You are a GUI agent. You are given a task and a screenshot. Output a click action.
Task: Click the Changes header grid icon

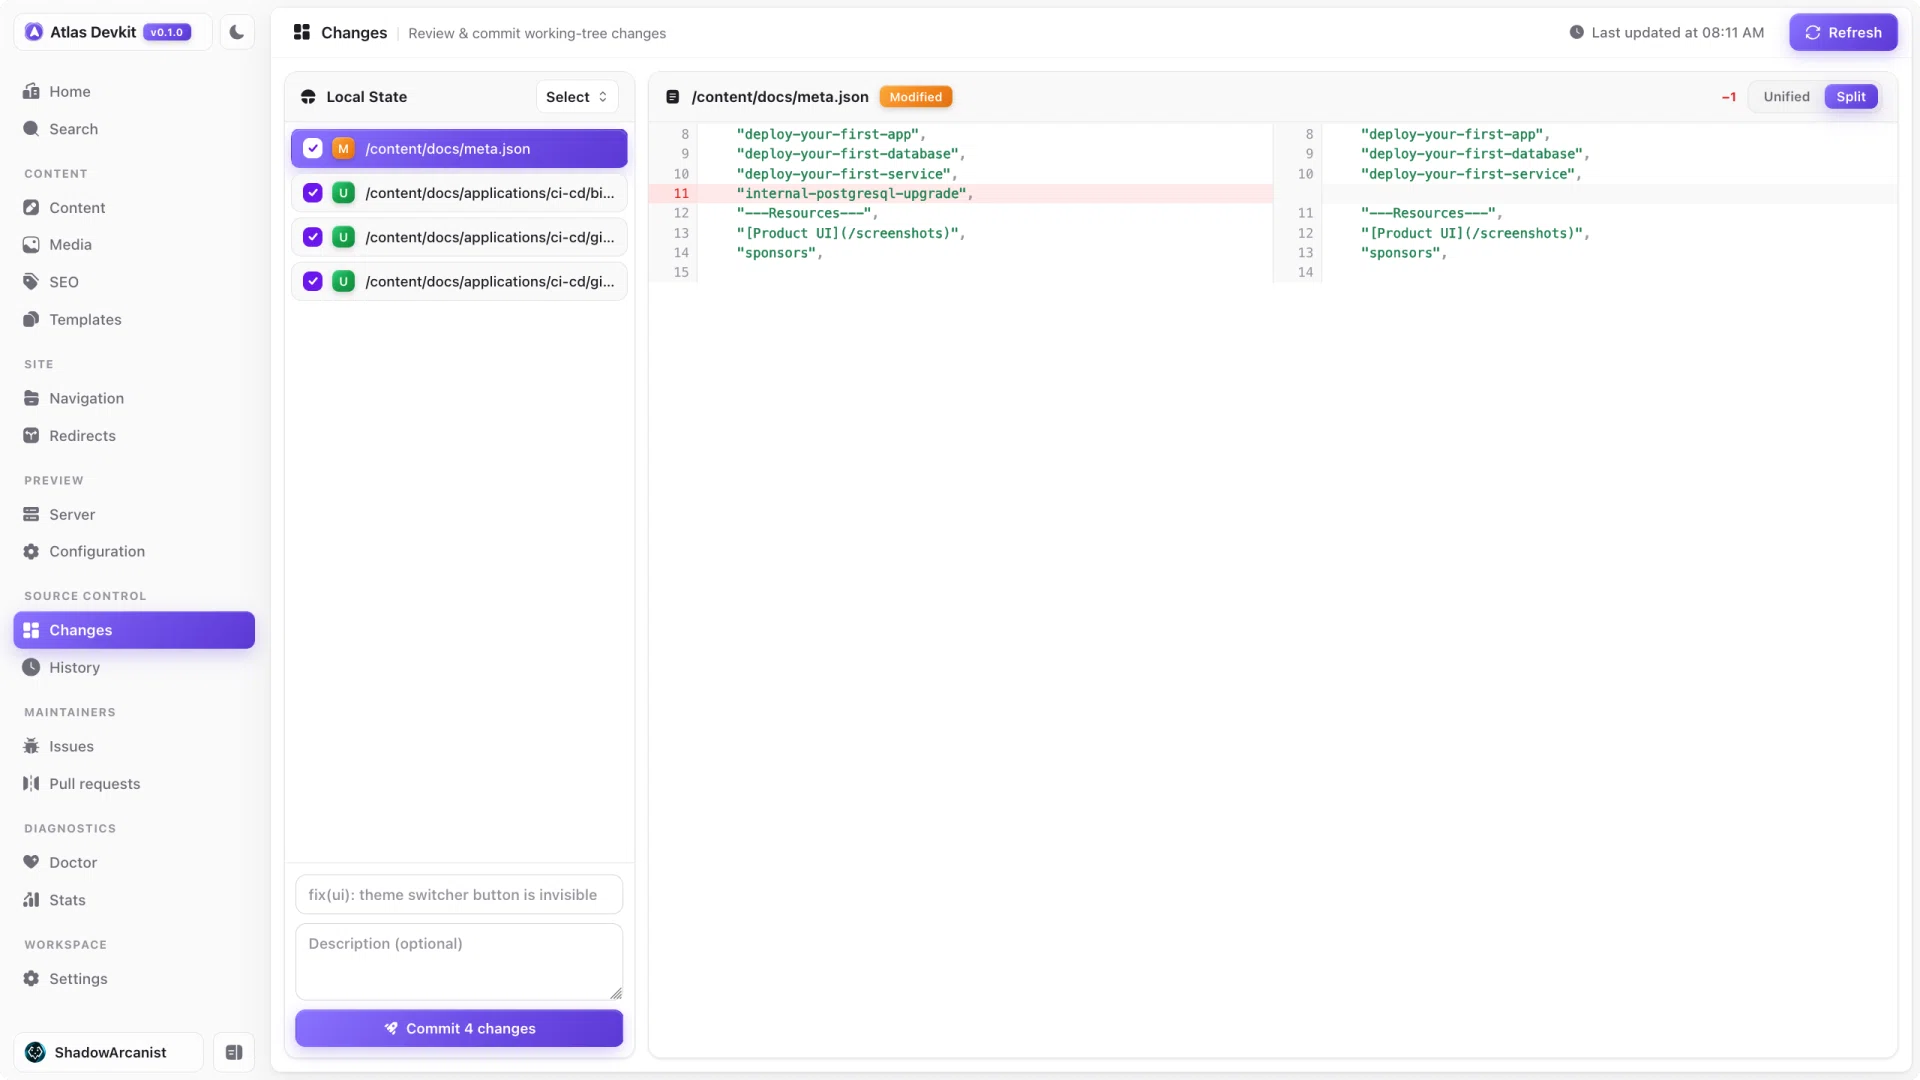[x=301, y=32]
